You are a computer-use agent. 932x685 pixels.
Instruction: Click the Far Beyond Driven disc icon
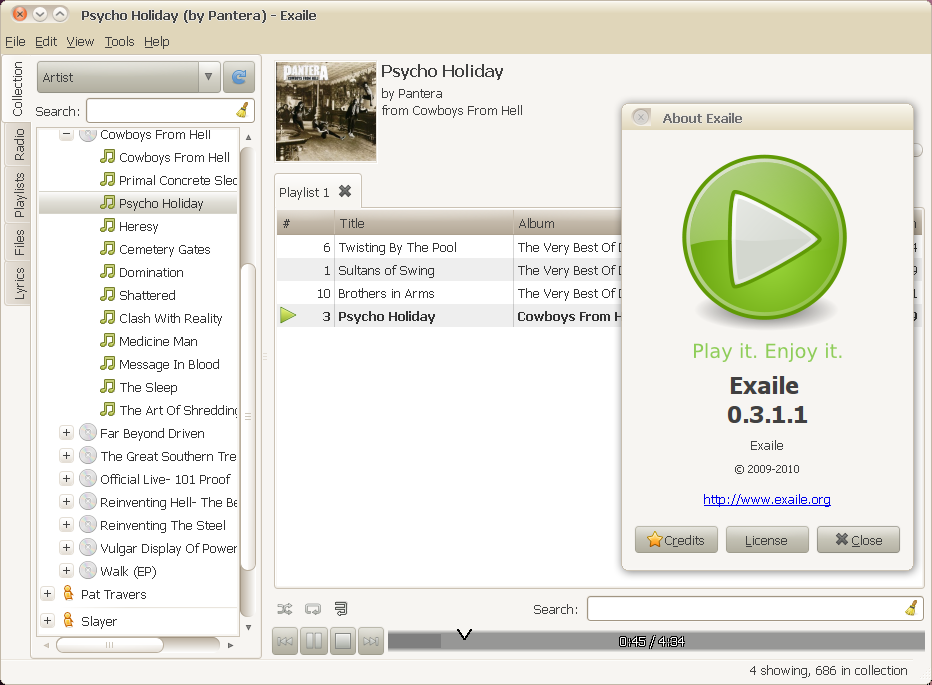[x=88, y=433]
